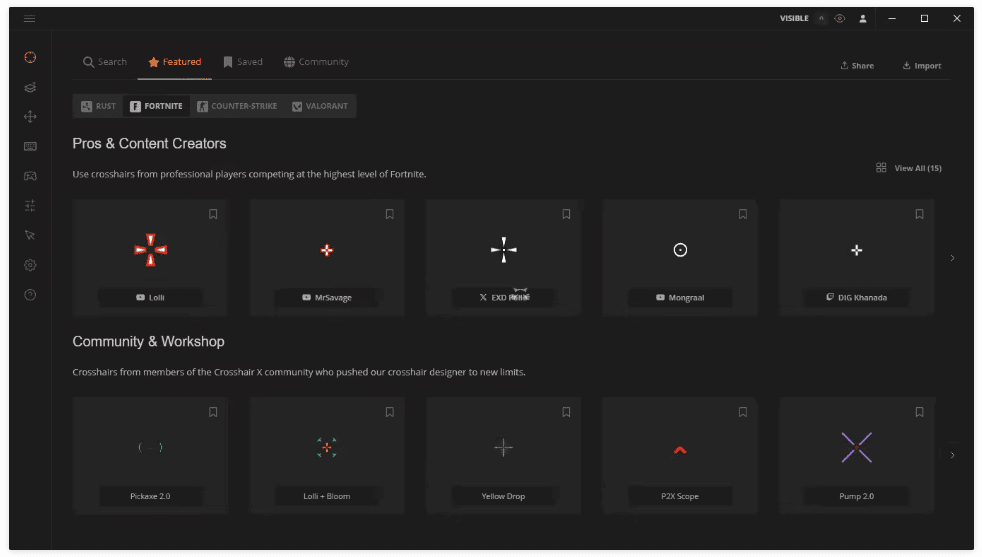Bookmark the Lolli + Bloom crosshair
Image resolution: width=982 pixels, height=557 pixels.
(x=390, y=412)
